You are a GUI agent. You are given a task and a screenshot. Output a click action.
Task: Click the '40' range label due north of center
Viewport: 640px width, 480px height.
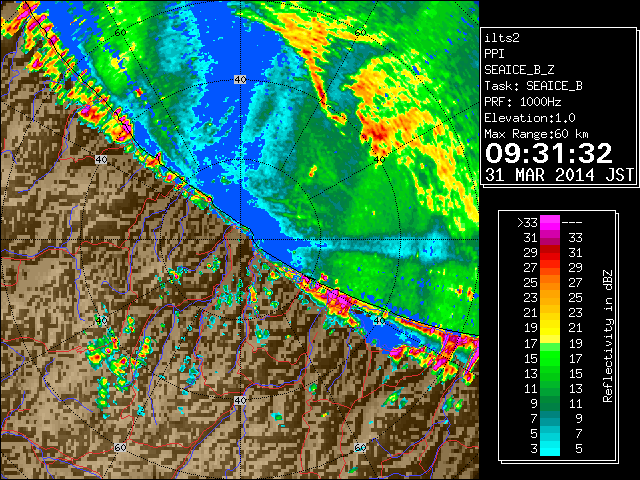pos(240,80)
